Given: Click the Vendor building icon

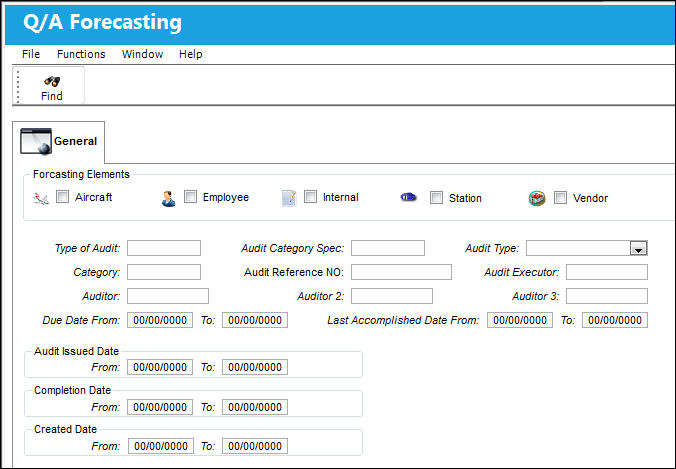Looking at the screenshot, I should (537, 198).
